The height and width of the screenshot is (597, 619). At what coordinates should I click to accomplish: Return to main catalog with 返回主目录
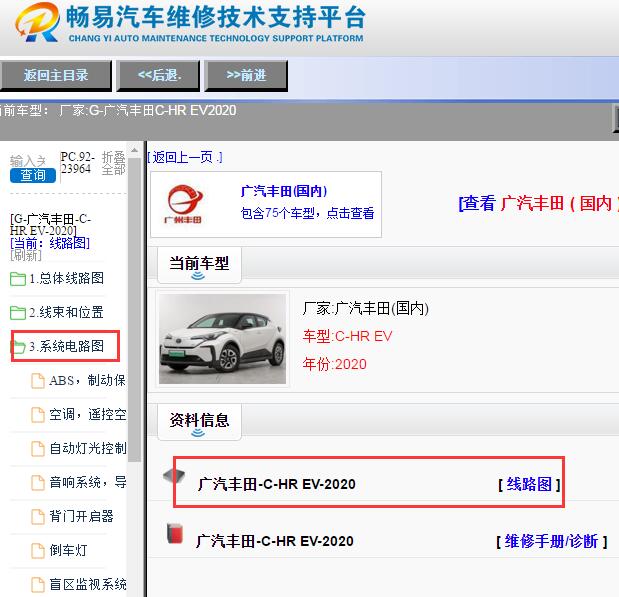pos(56,75)
